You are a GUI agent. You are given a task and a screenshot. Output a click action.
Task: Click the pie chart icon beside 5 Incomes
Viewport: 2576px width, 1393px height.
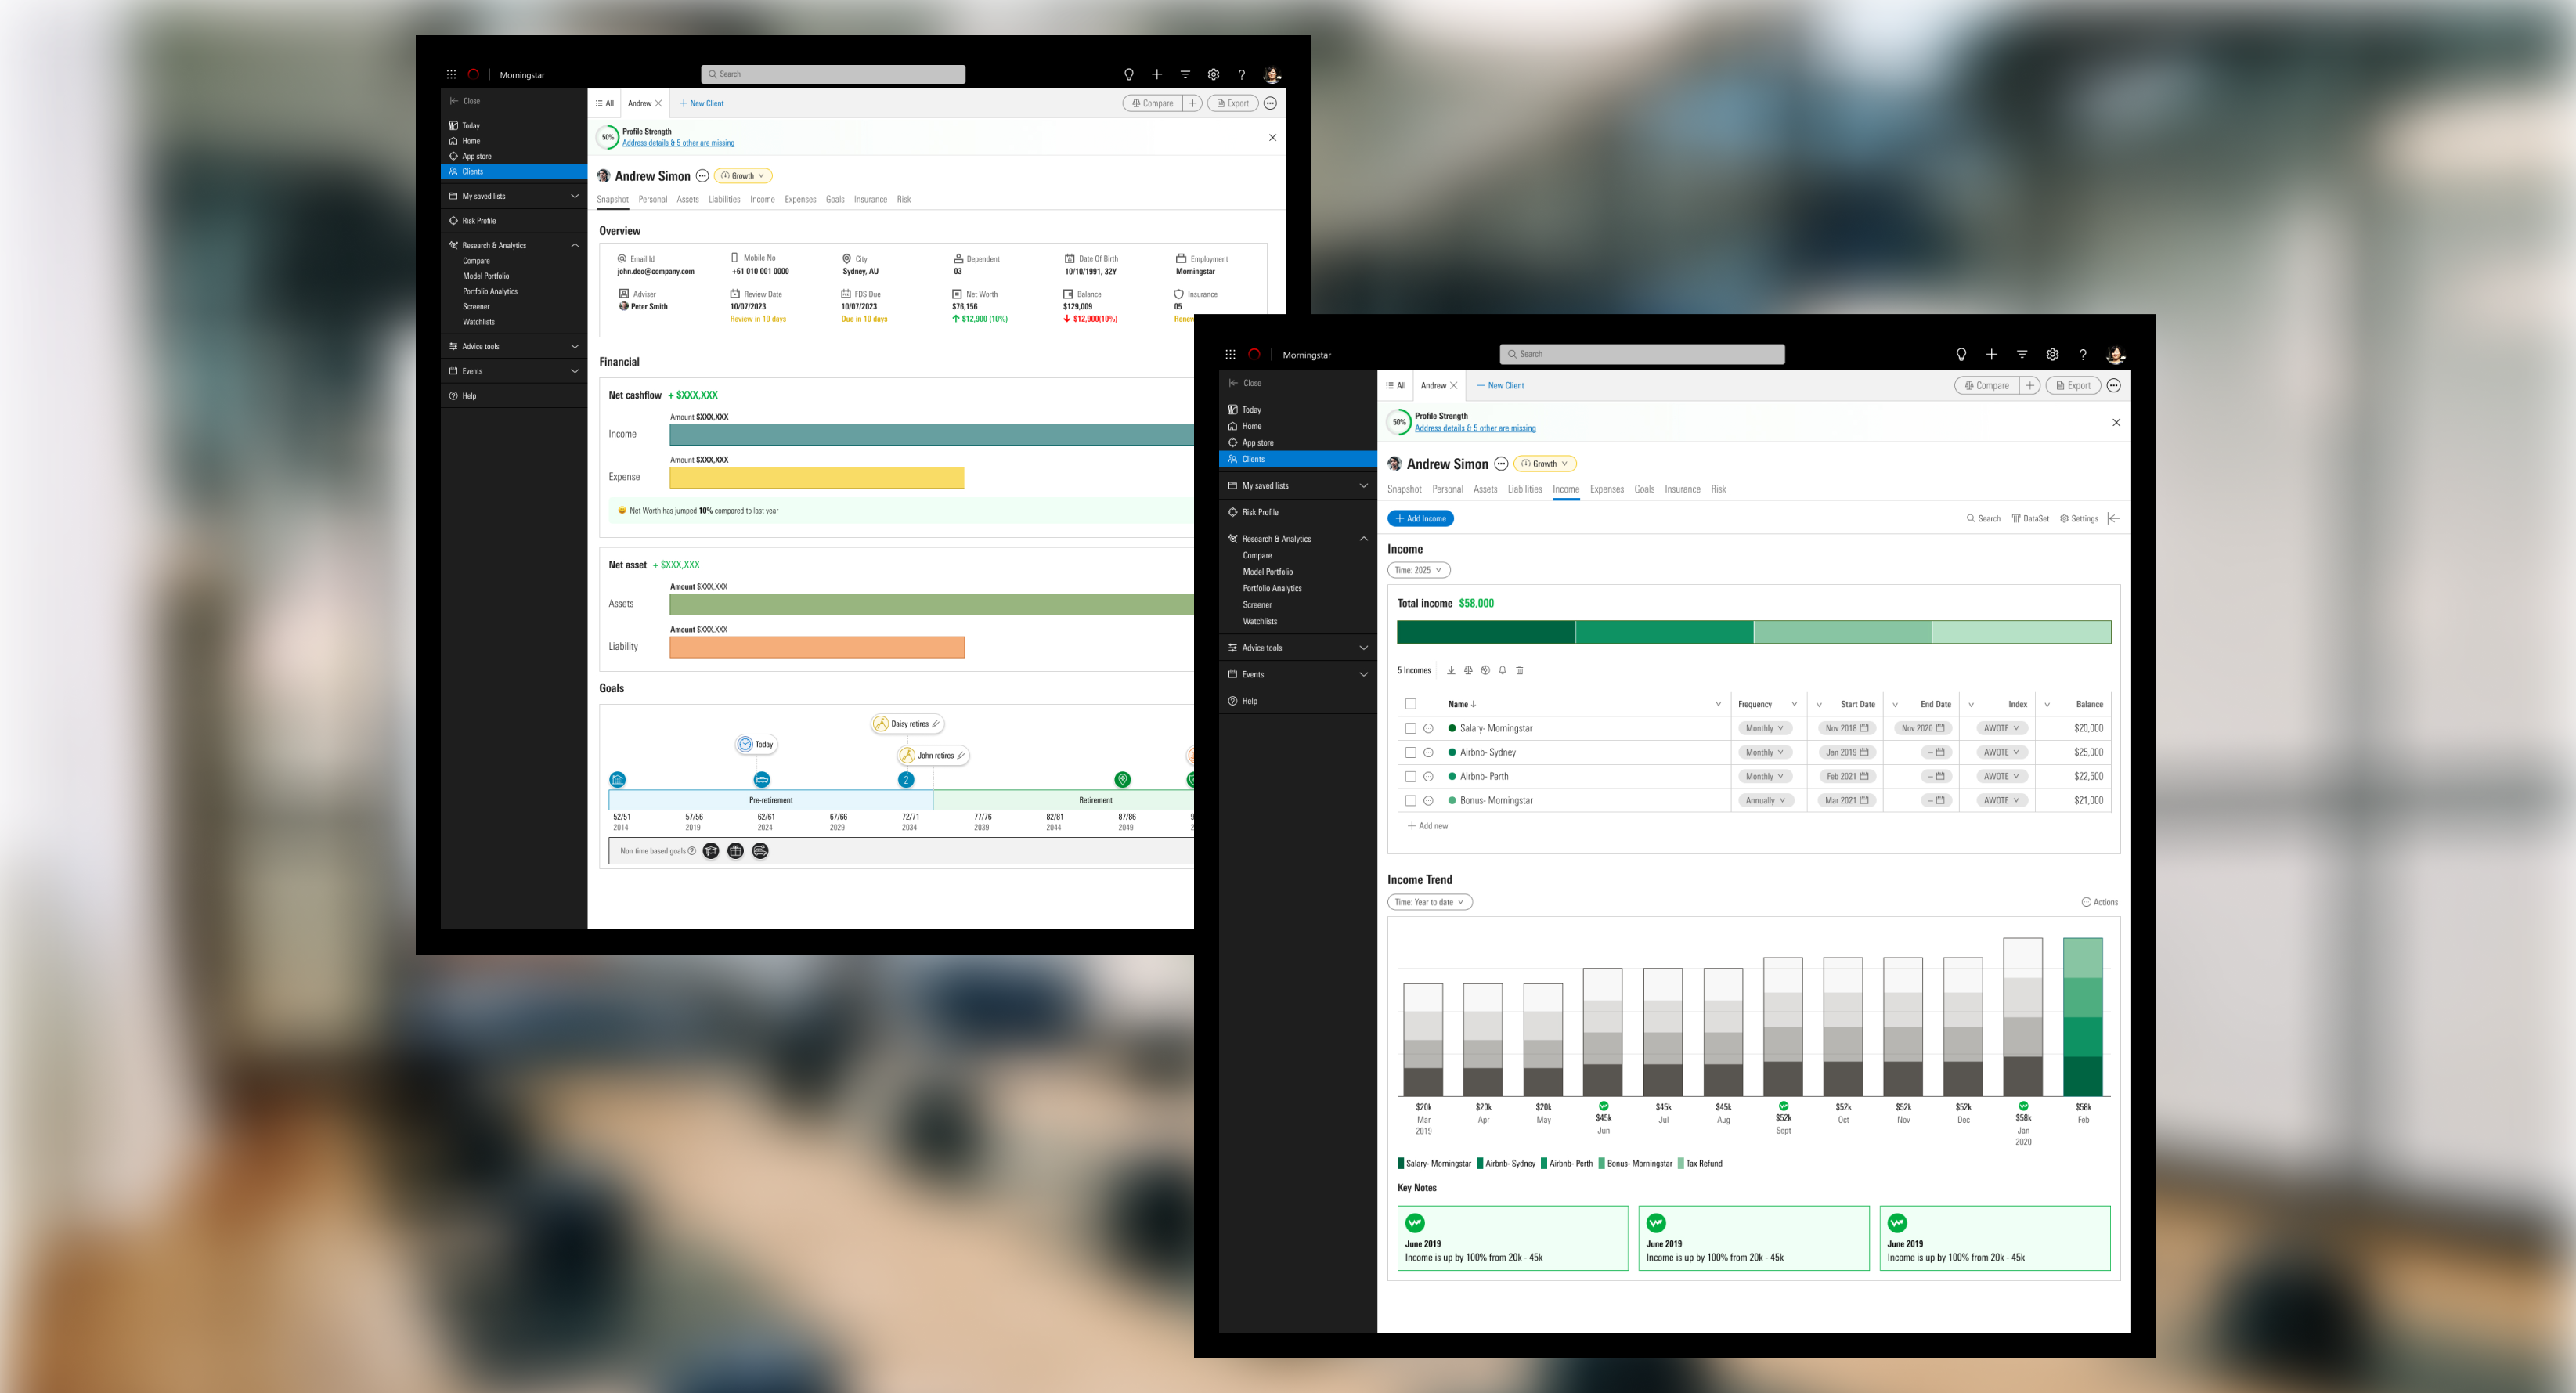[1485, 670]
